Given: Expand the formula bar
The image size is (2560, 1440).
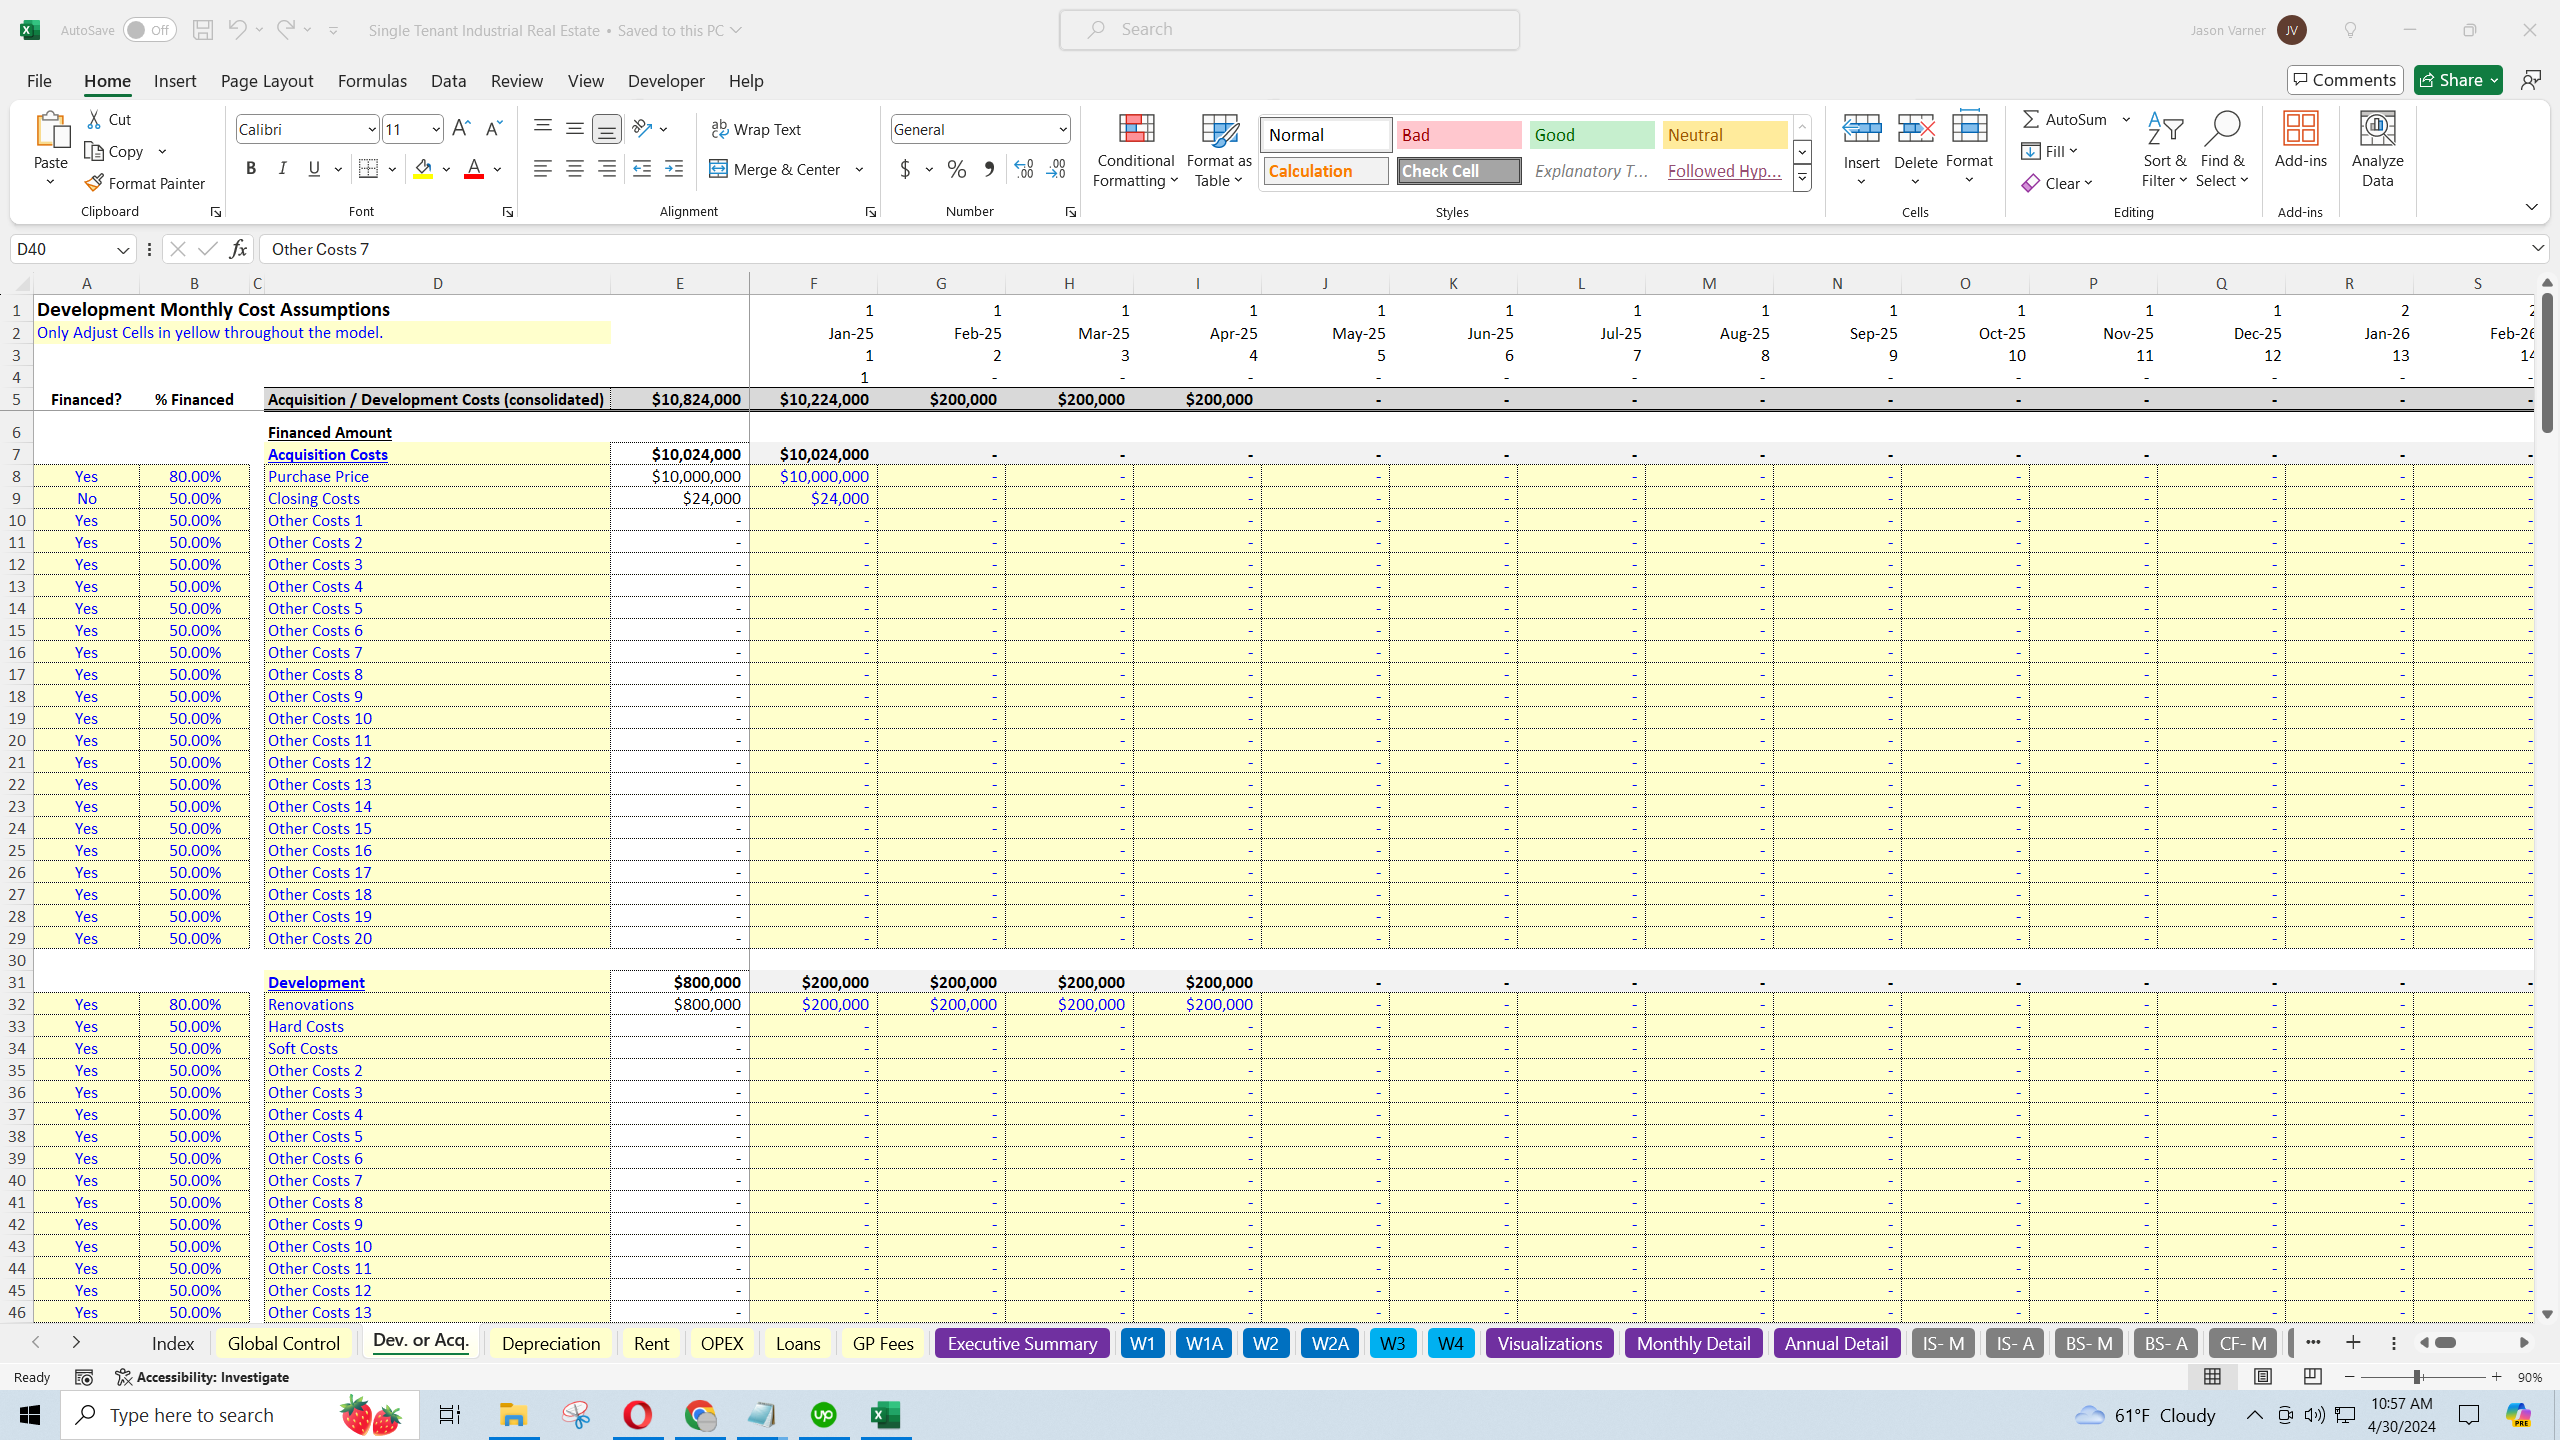Looking at the screenshot, I should click(x=2538, y=248).
